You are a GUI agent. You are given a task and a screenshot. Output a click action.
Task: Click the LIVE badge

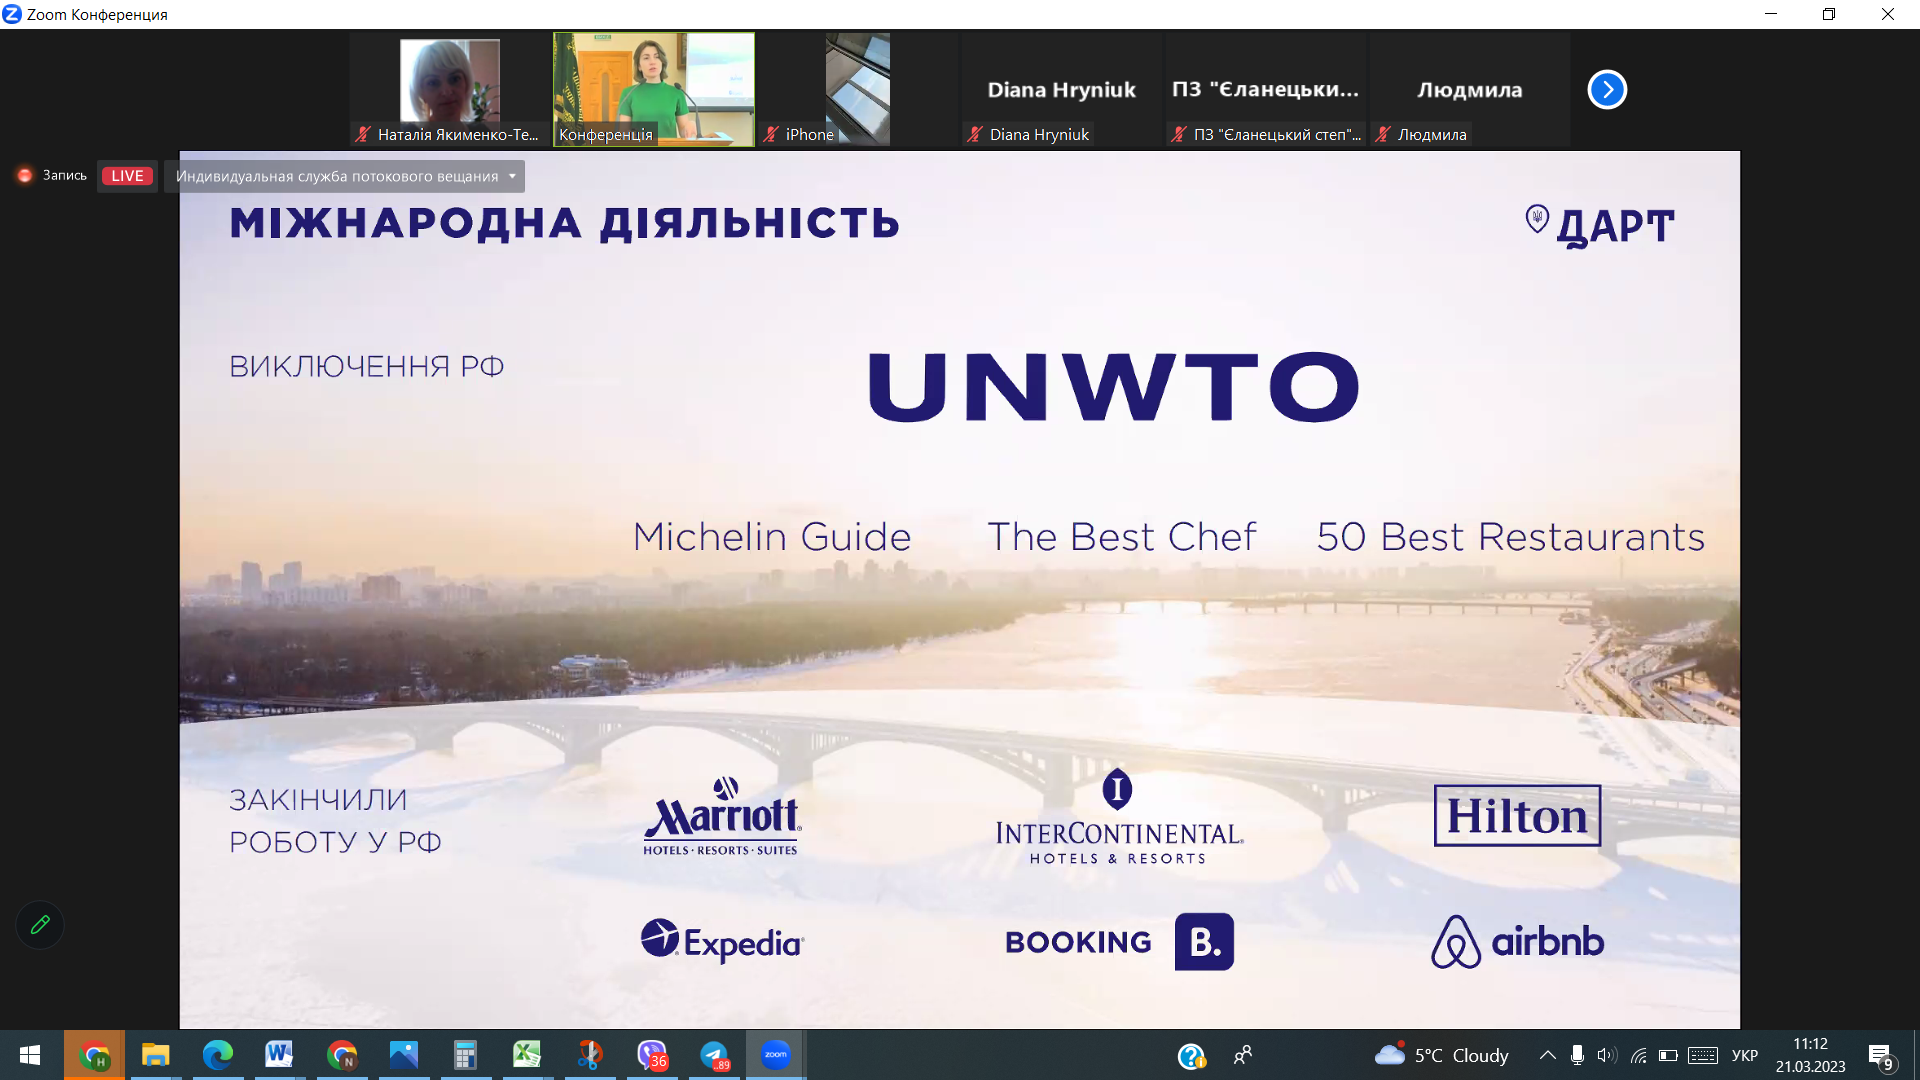(127, 176)
